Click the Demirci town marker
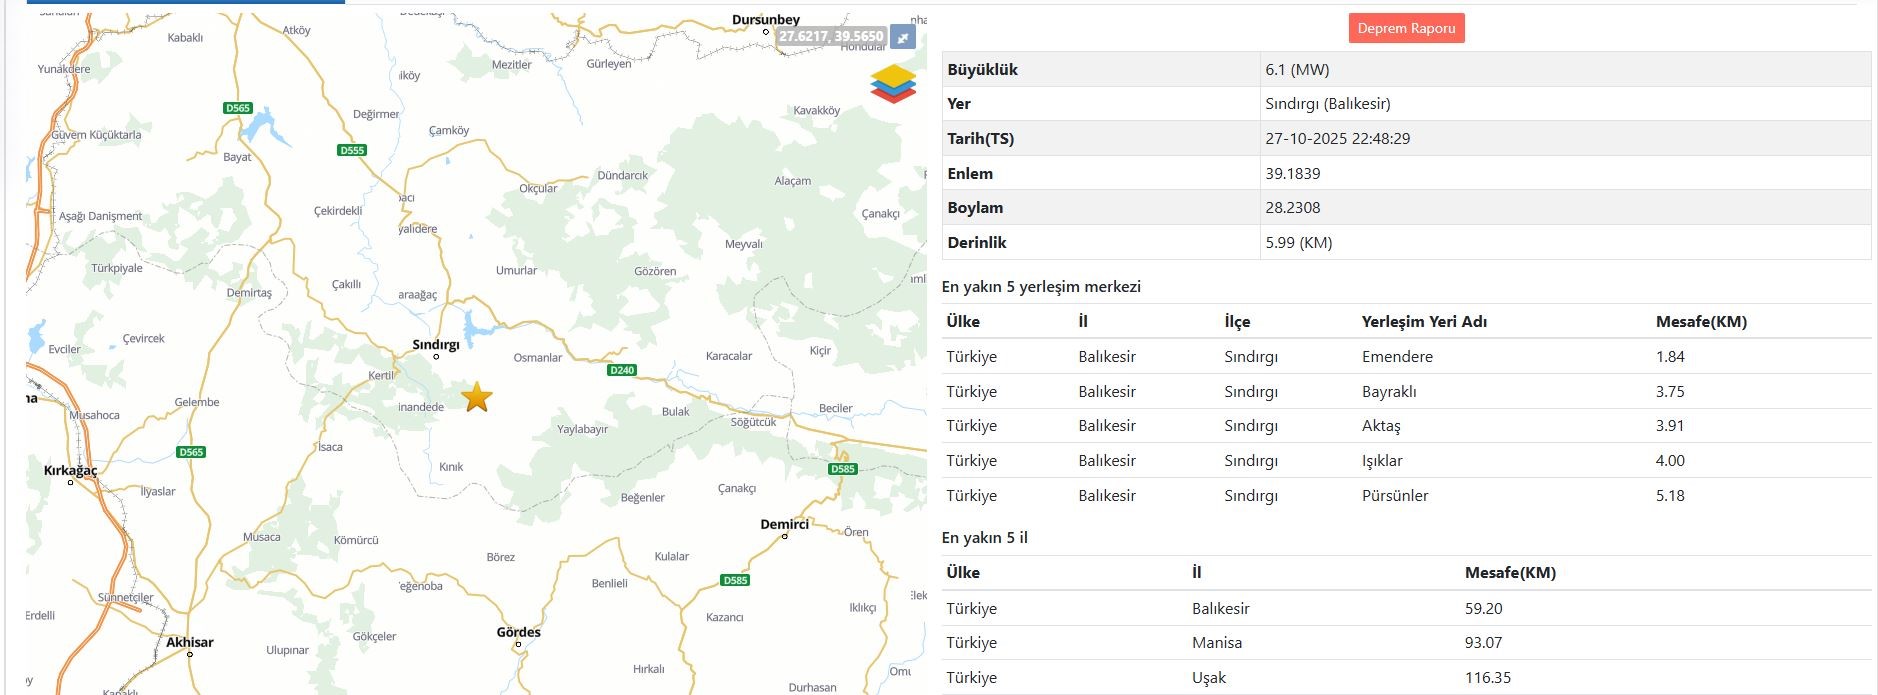Screen dimensions: 1878x695 (x=785, y=536)
